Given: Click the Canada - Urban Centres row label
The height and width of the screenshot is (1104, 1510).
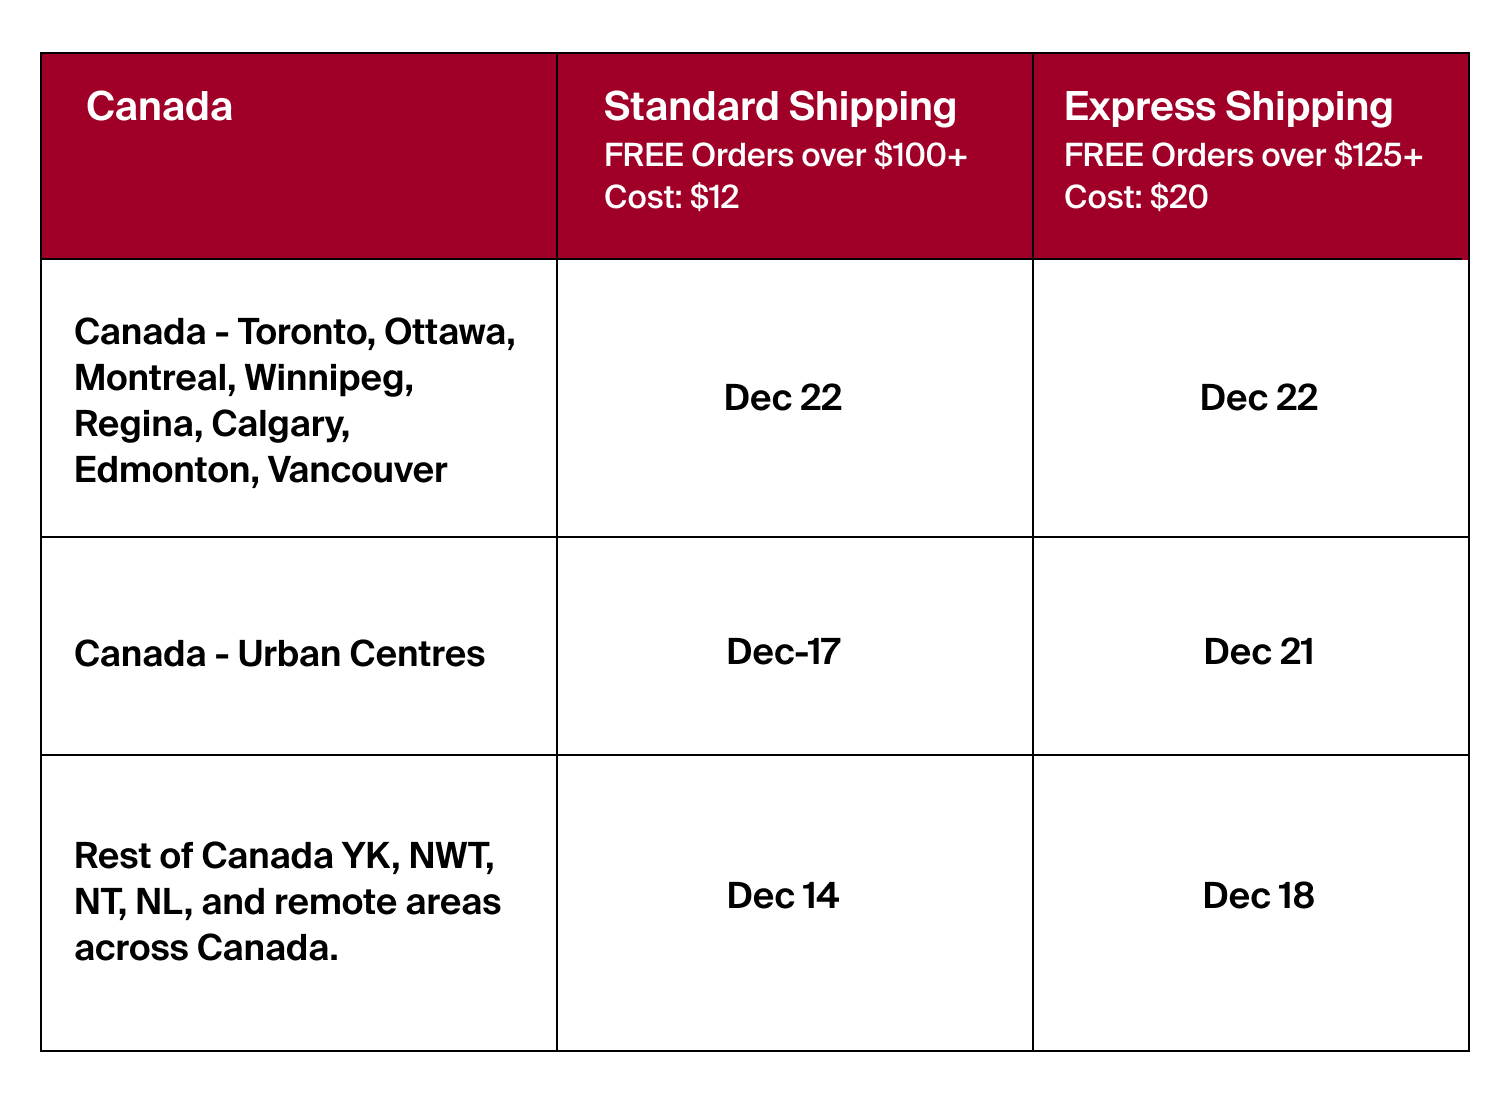Looking at the screenshot, I should tap(279, 653).
